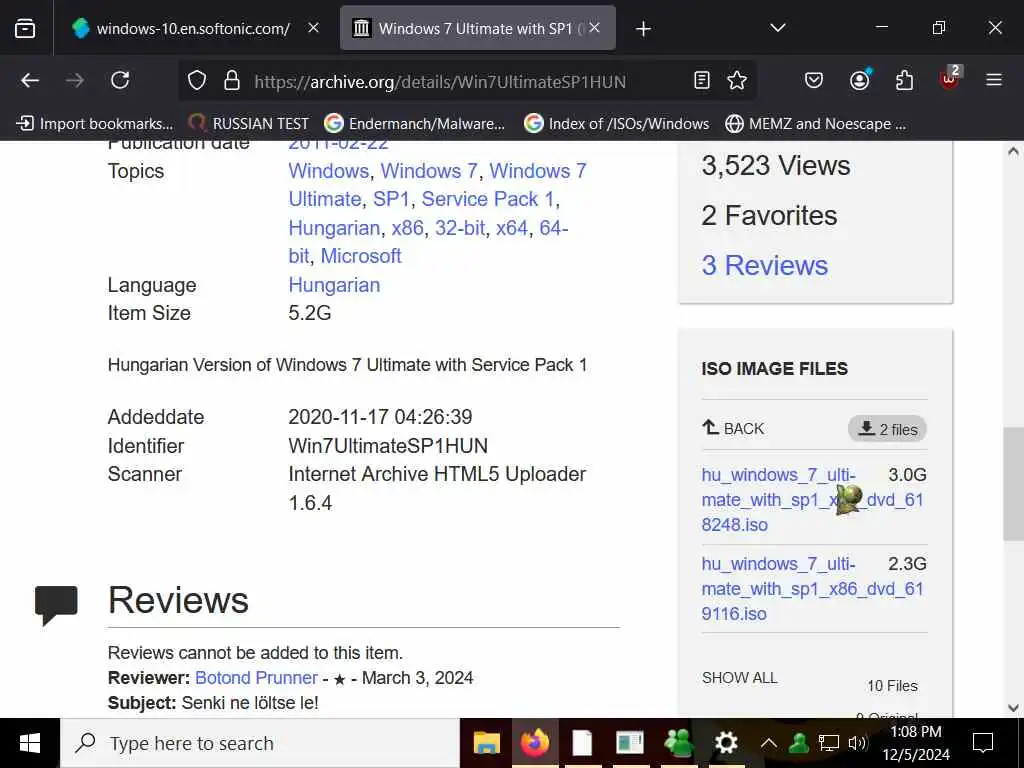Image resolution: width=1024 pixels, height=768 pixels.
Task: Open network tray icon
Action: (829, 743)
